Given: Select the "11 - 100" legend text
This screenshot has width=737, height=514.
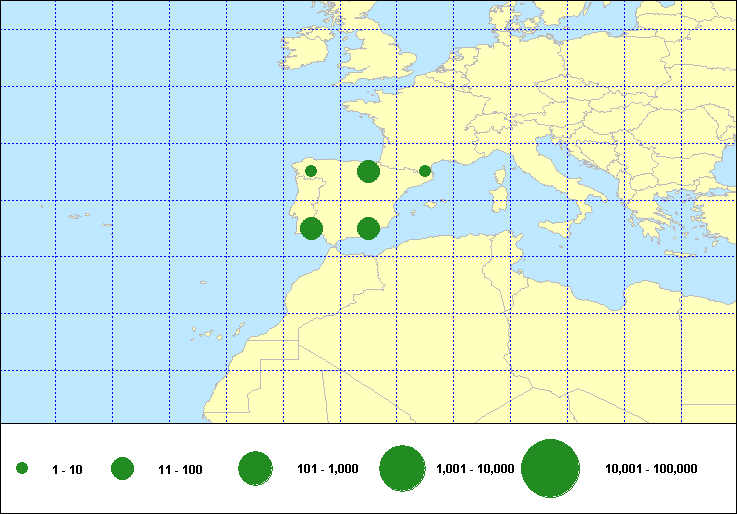Looking at the screenshot, I should (180, 470).
